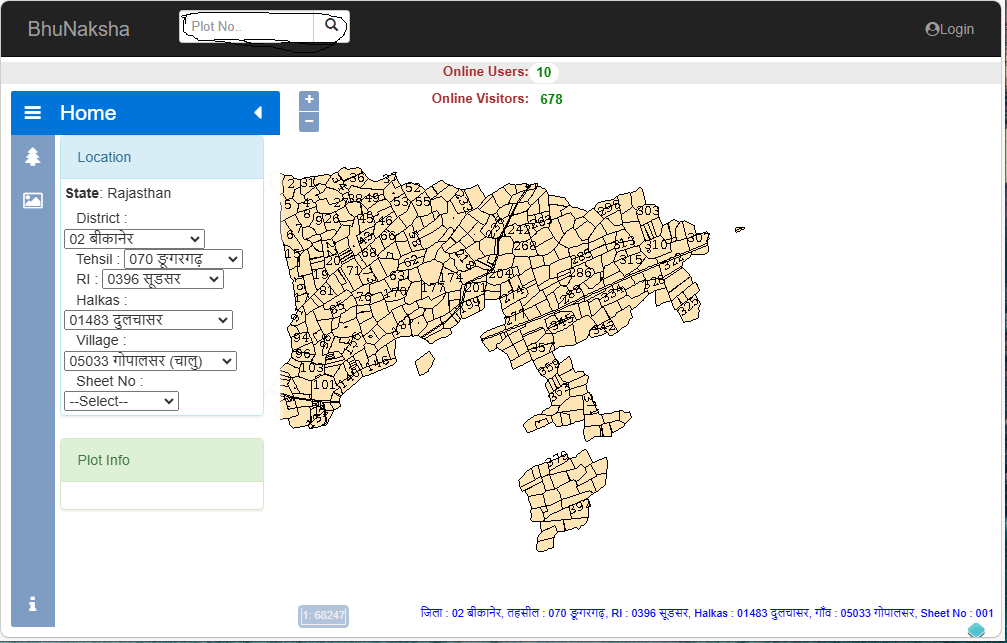Viewport: 1007px width, 643px height.
Task: Select a Sheet No from dropdown
Action: (121, 401)
